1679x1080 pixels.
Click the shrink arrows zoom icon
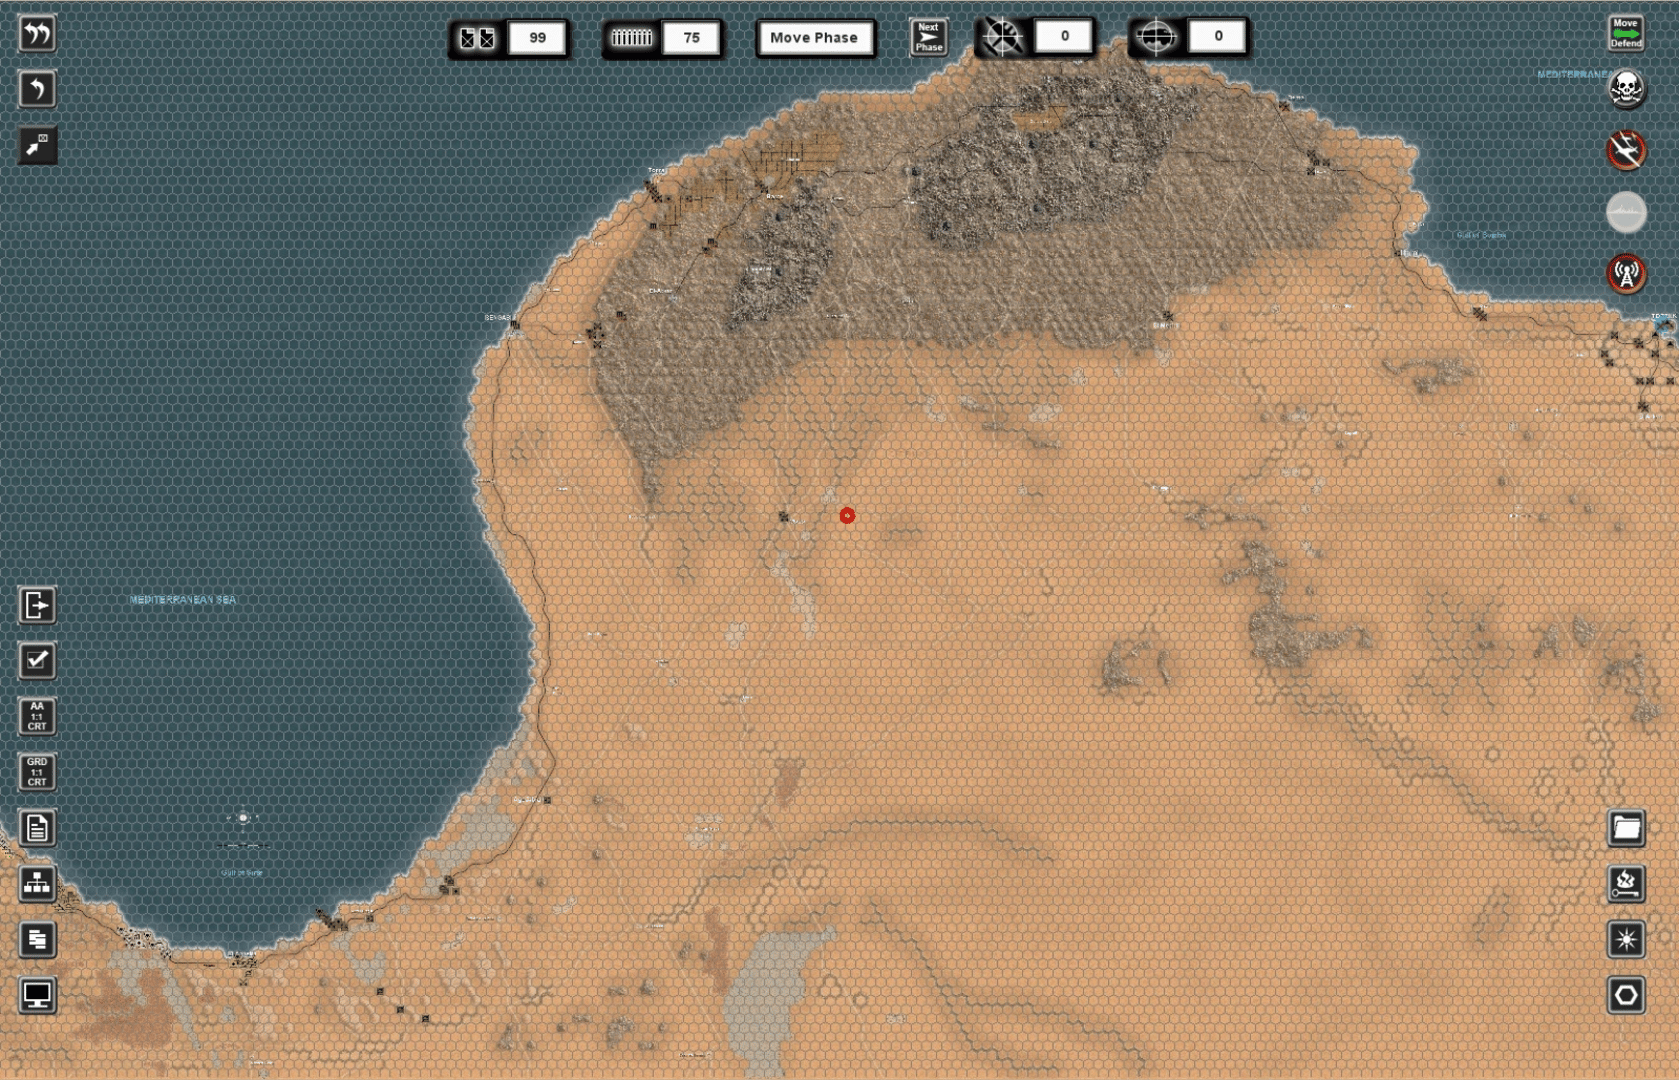click(37, 146)
